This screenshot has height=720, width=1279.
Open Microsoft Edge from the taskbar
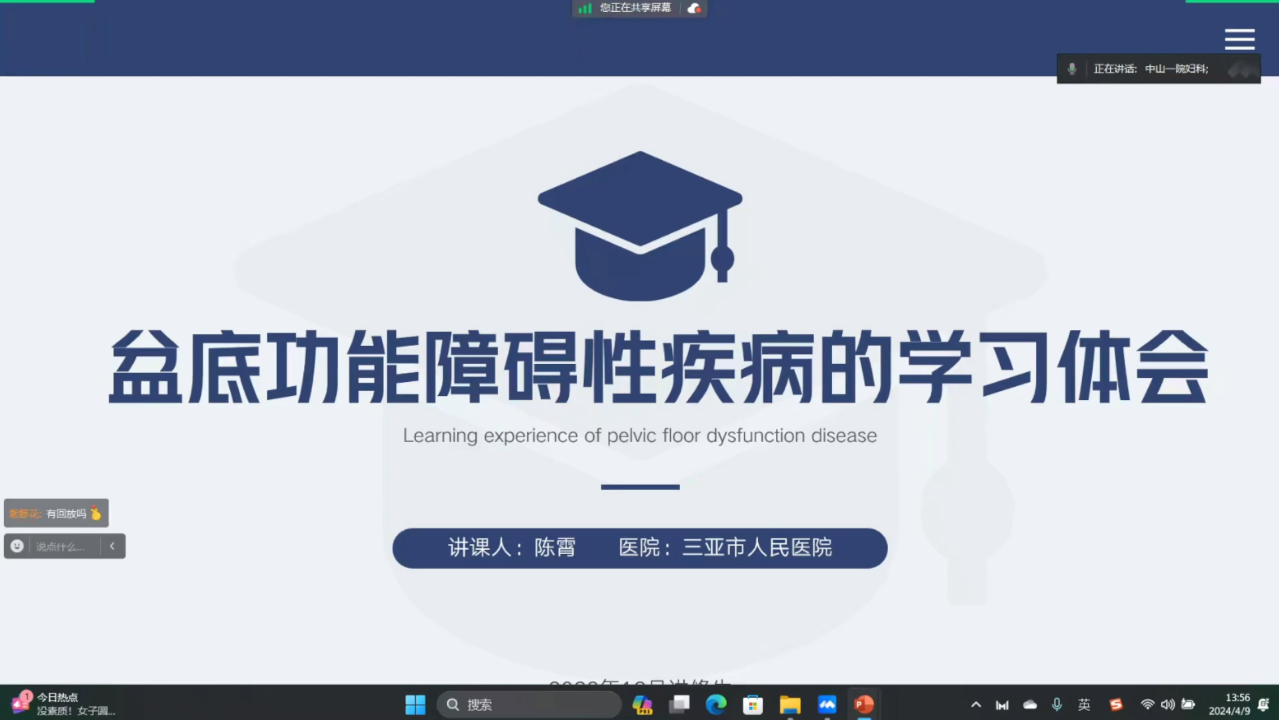point(716,705)
